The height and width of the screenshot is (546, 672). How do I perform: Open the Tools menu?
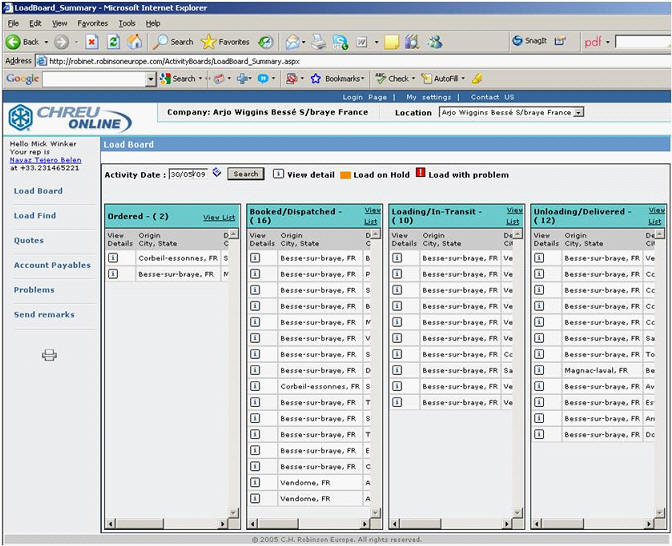(x=127, y=23)
